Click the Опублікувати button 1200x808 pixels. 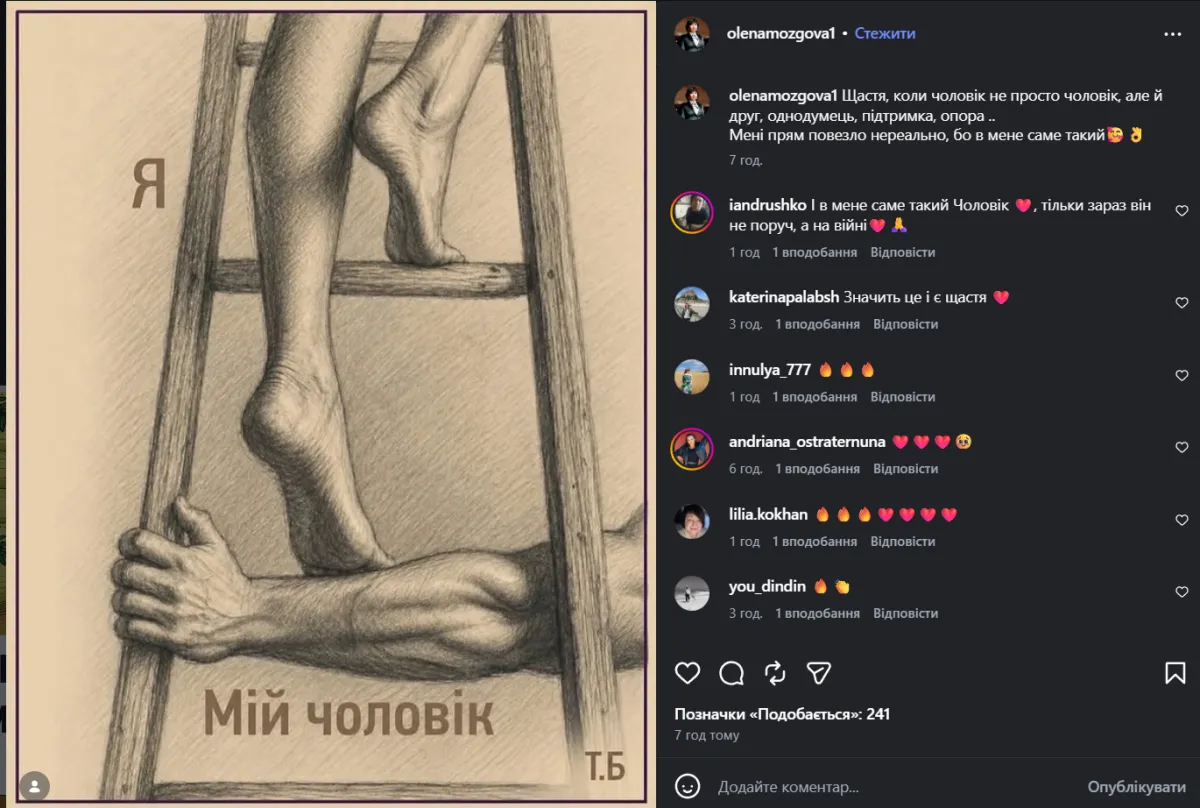[x=1136, y=787]
